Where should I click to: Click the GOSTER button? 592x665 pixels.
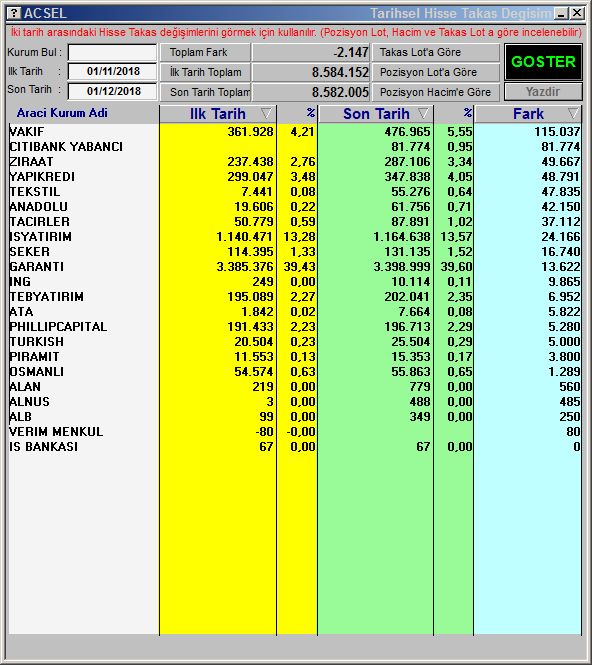coord(543,62)
